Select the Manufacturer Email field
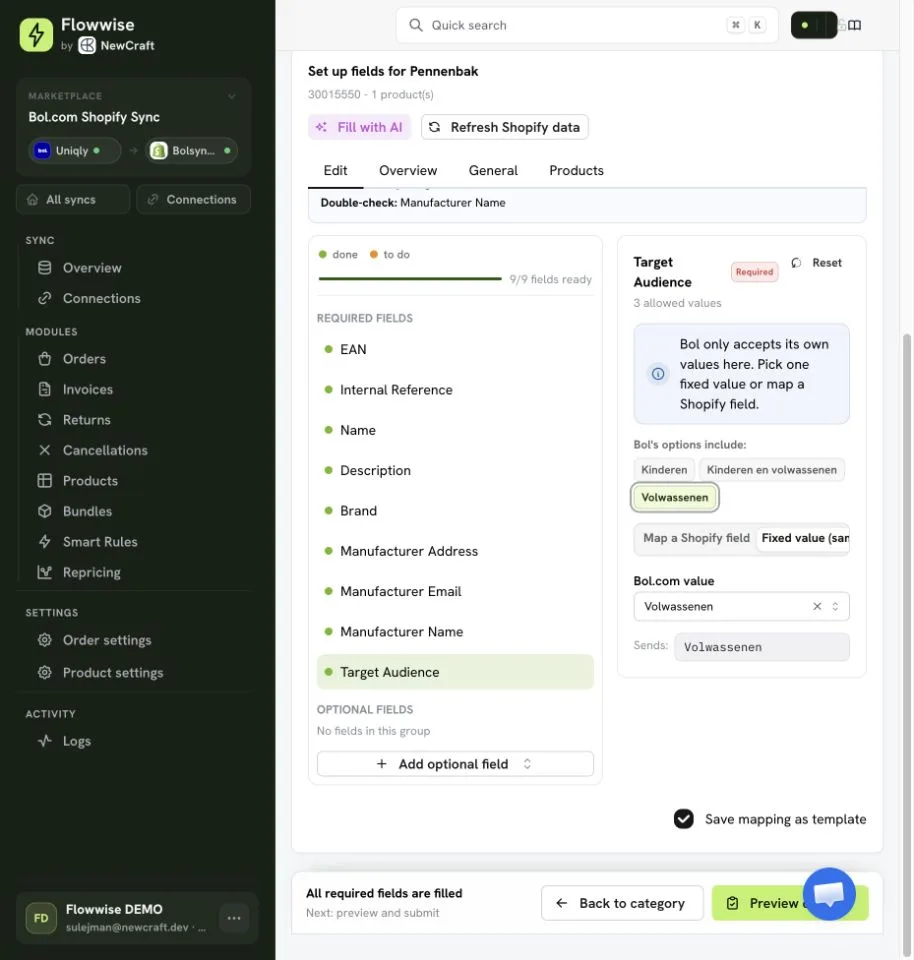 click(x=455, y=591)
